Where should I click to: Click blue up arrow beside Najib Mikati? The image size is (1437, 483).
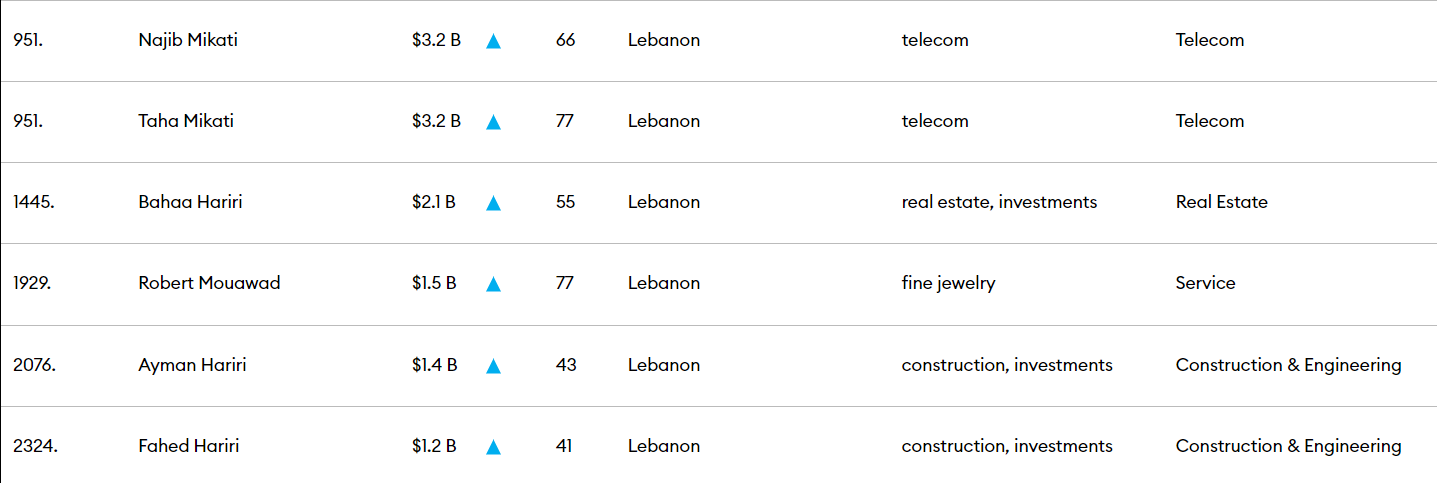pos(493,41)
